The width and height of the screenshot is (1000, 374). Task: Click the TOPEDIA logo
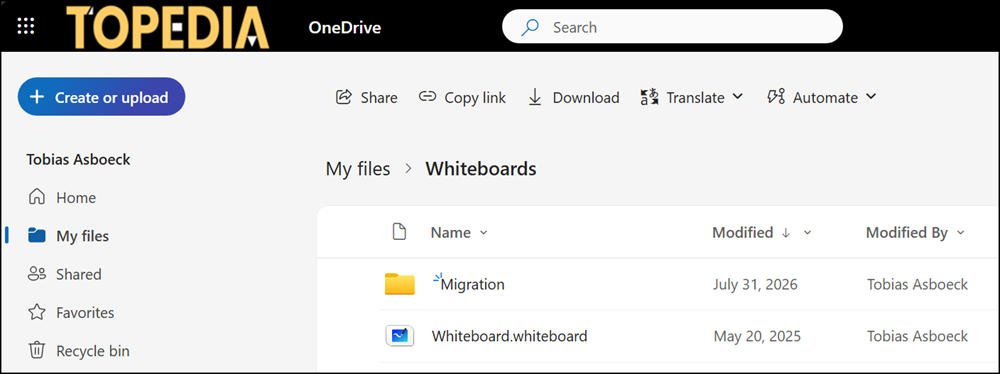[167, 27]
